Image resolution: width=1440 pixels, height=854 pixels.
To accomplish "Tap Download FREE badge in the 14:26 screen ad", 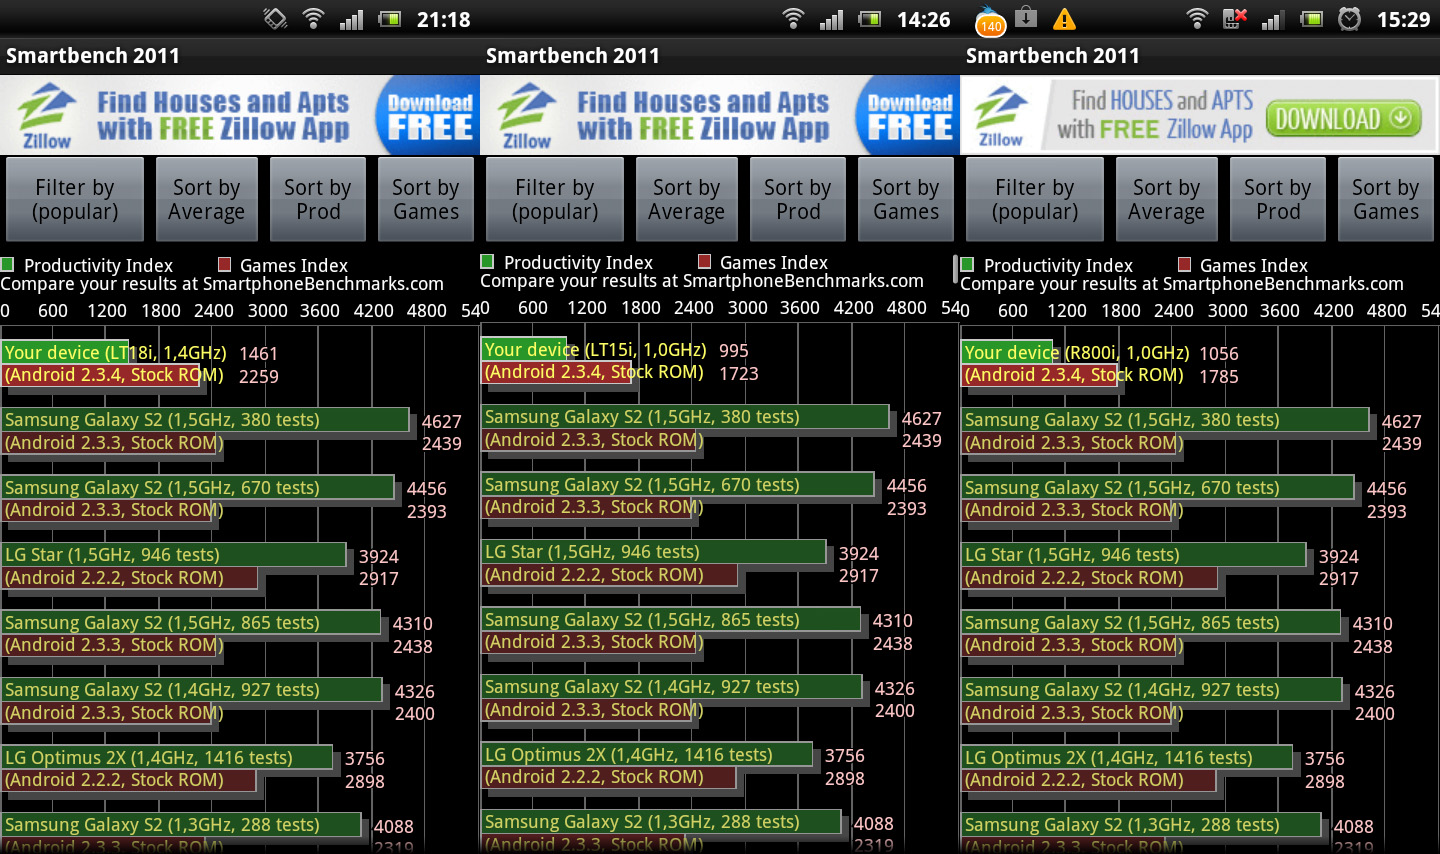I will 909,116.
